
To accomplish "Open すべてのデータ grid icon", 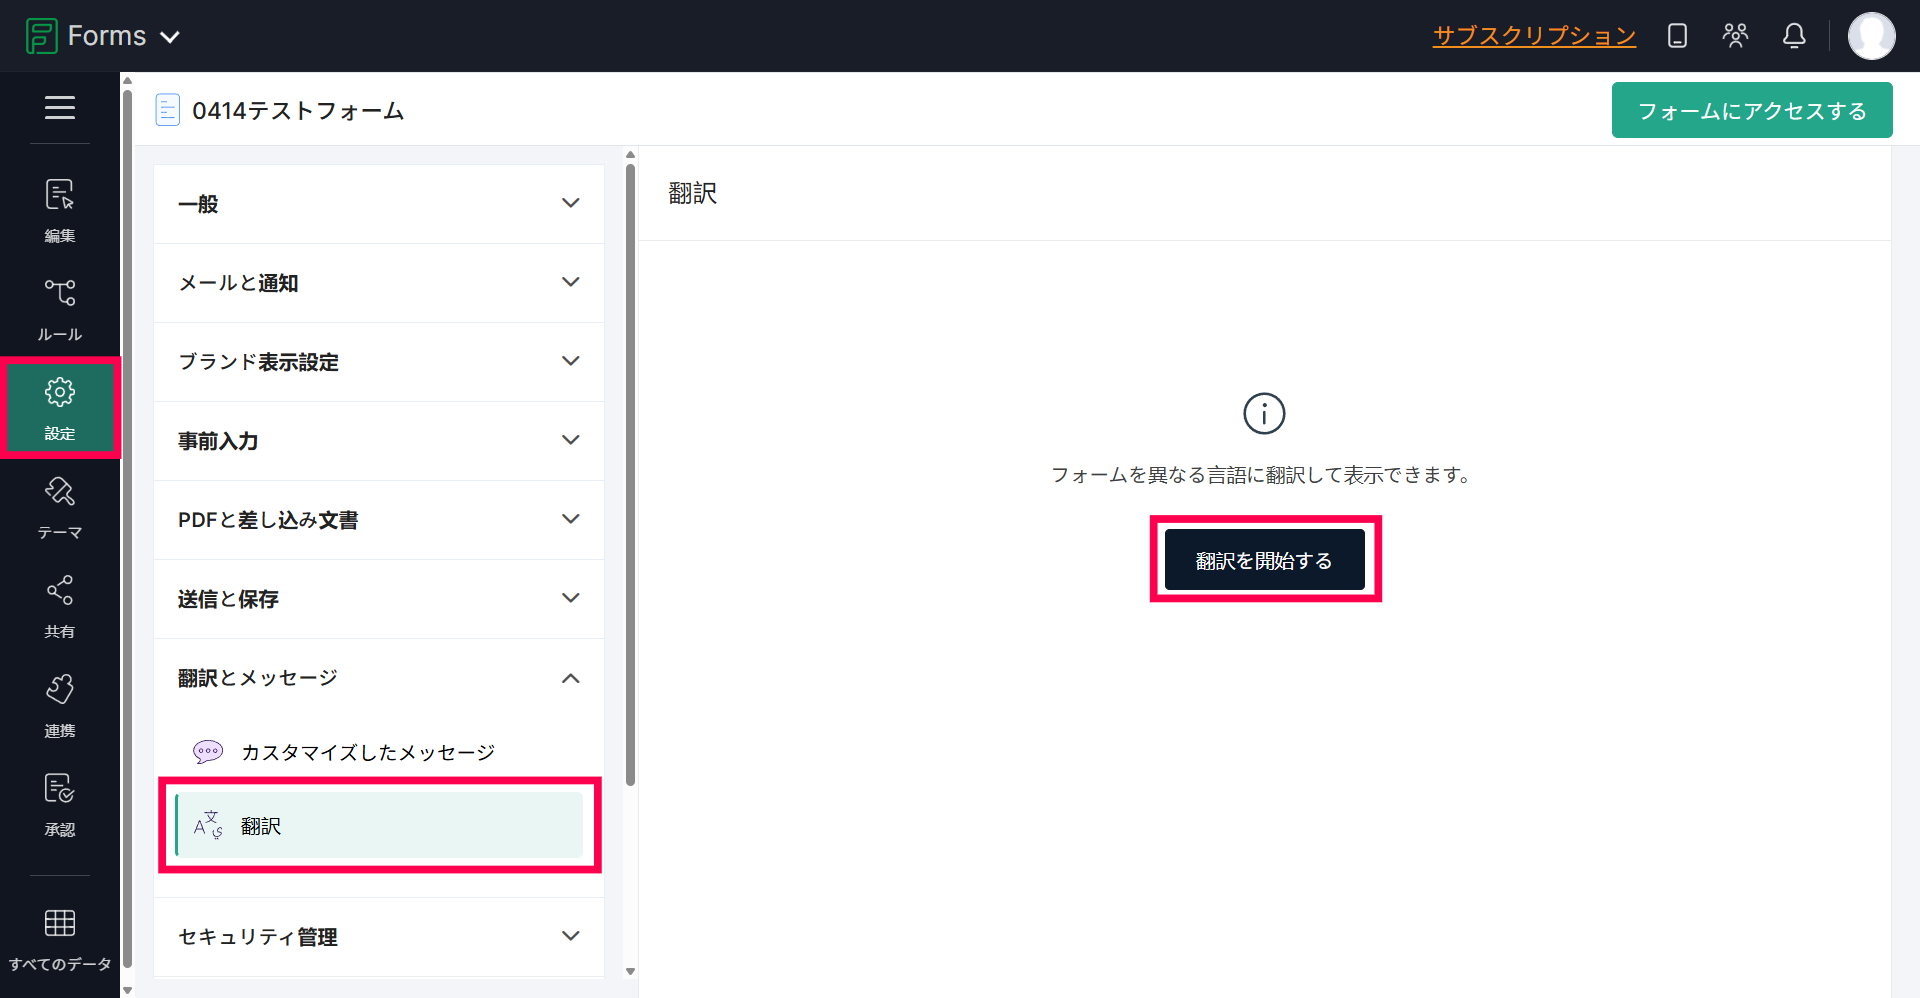I will click(59, 937).
